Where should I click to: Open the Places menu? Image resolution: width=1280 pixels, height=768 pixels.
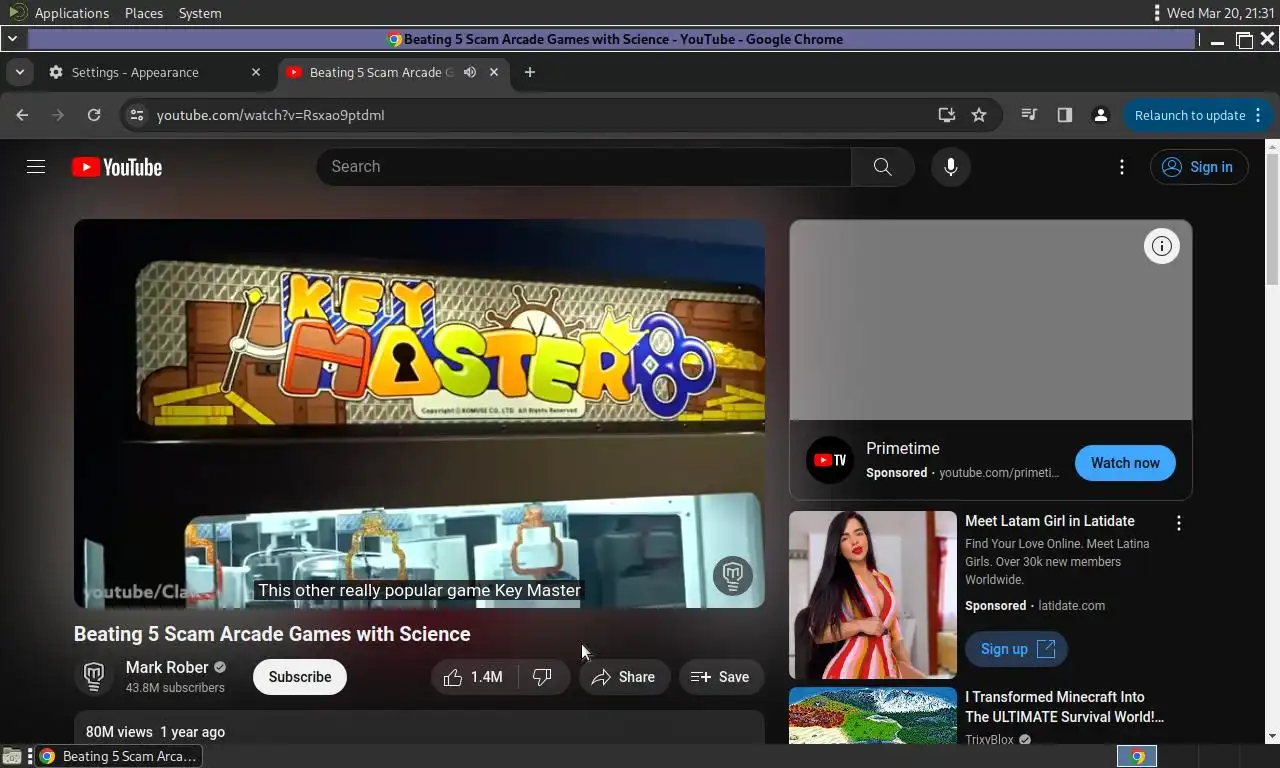pos(144,13)
